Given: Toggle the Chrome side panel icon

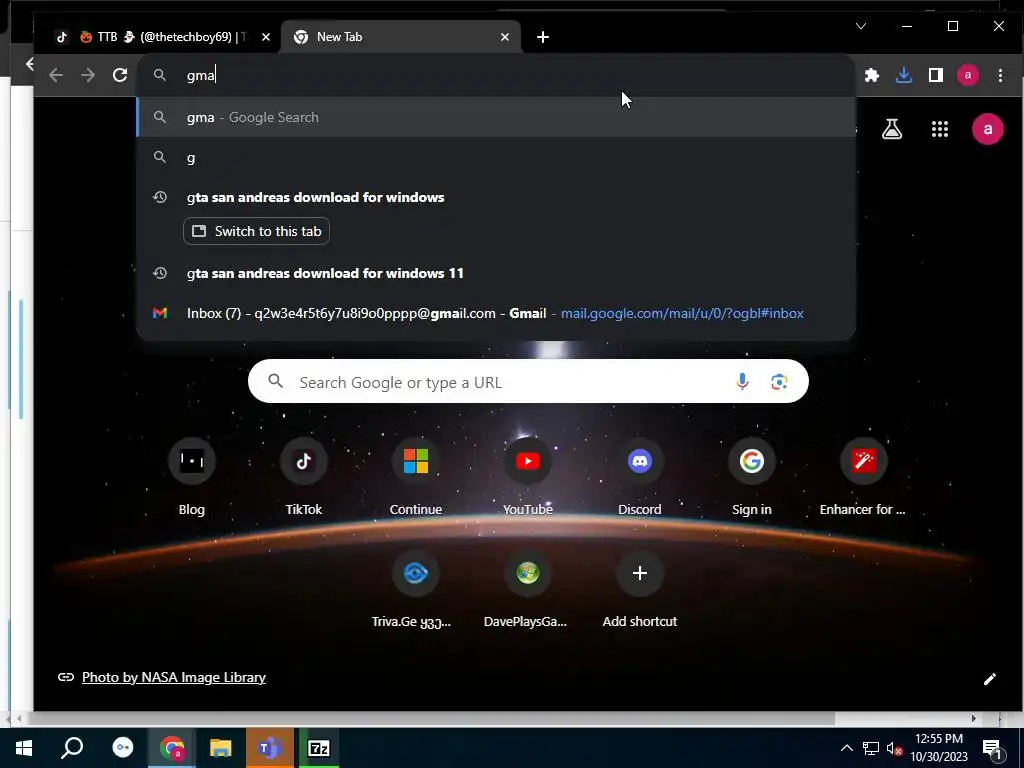Looking at the screenshot, I should 936,75.
